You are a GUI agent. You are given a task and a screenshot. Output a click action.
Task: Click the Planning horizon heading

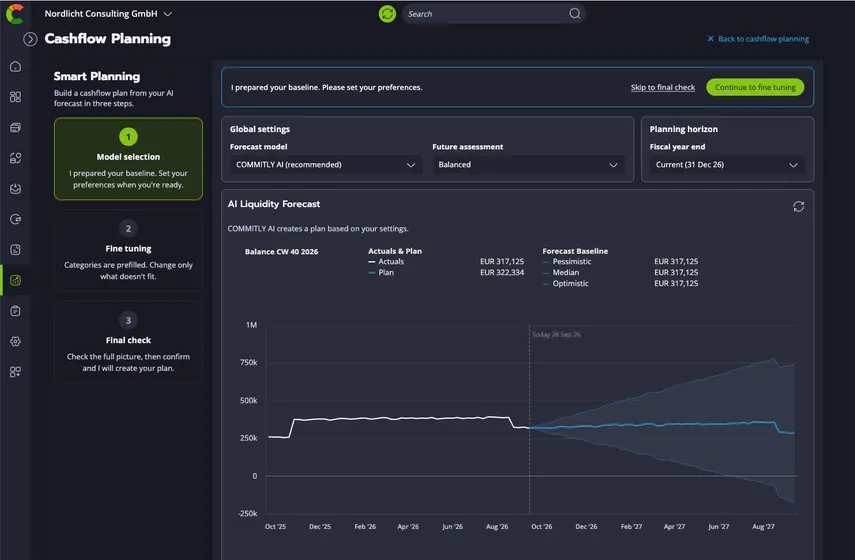(x=683, y=129)
